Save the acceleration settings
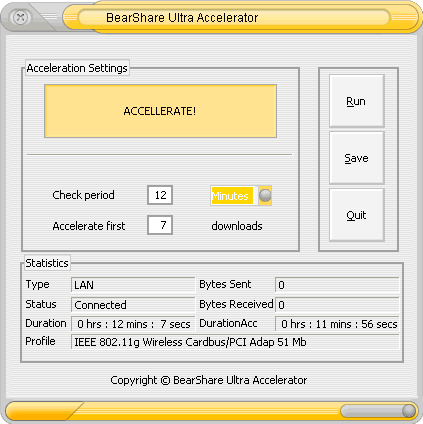Viewport: 423px width, 424px height. (x=357, y=158)
